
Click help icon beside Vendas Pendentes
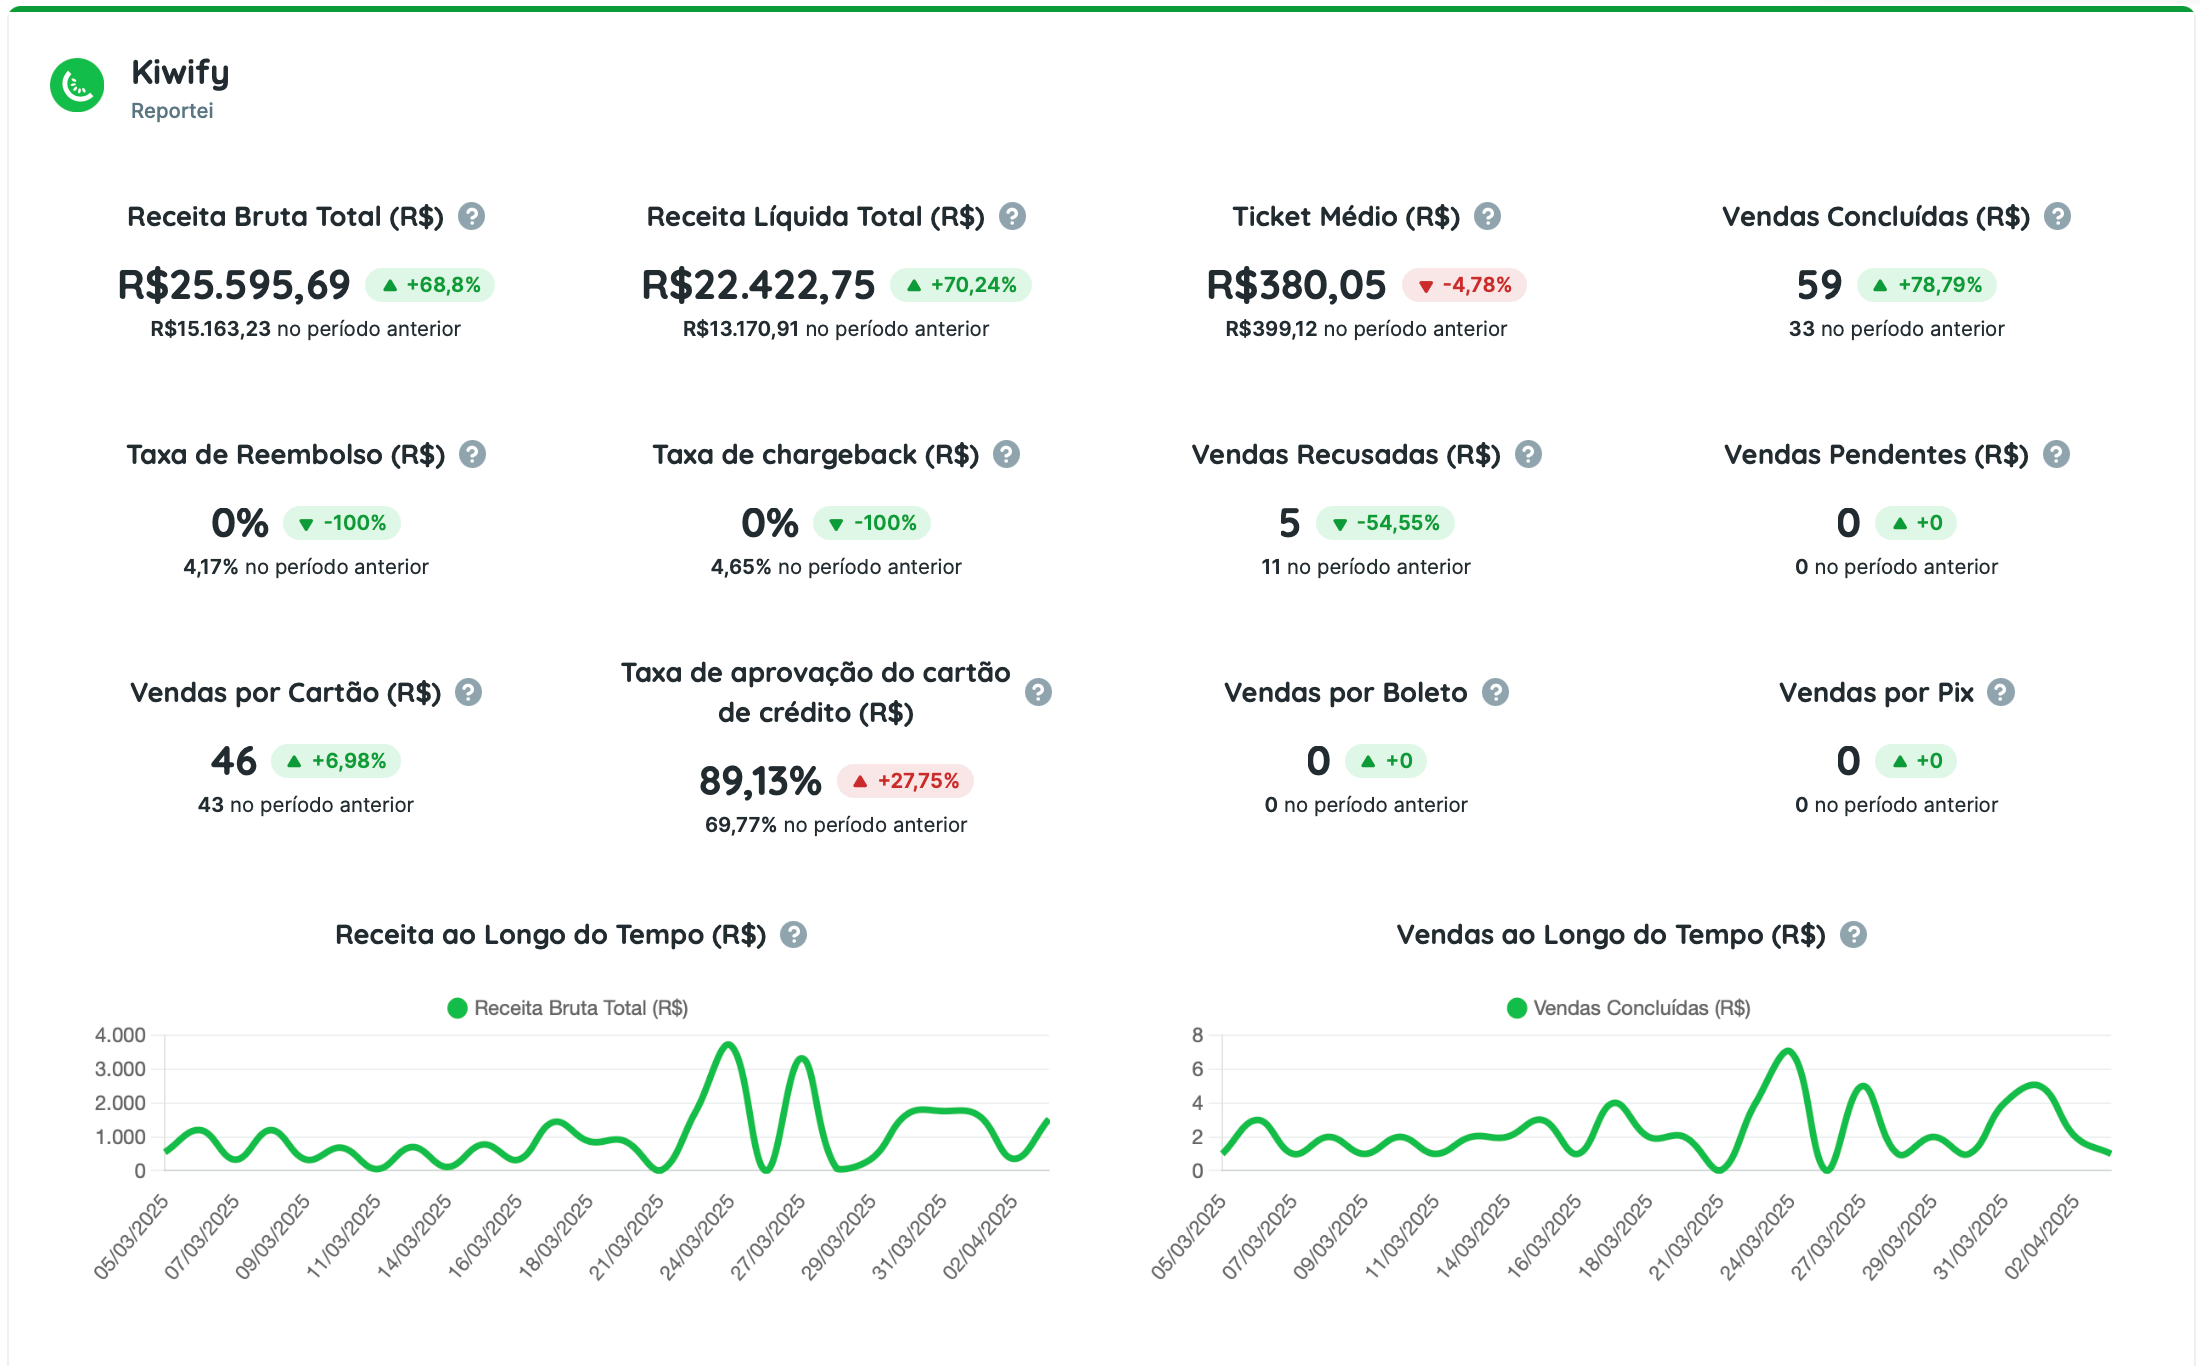coord(2056,454)
